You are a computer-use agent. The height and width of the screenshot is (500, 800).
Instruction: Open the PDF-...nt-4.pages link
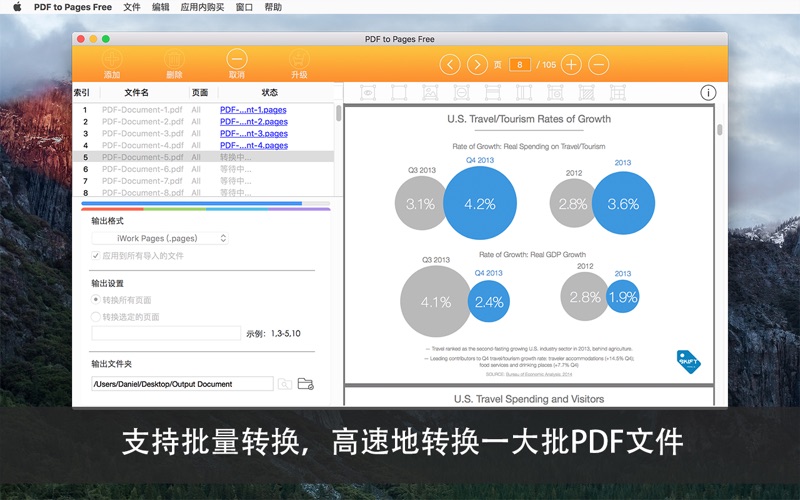tap(254, 145)
